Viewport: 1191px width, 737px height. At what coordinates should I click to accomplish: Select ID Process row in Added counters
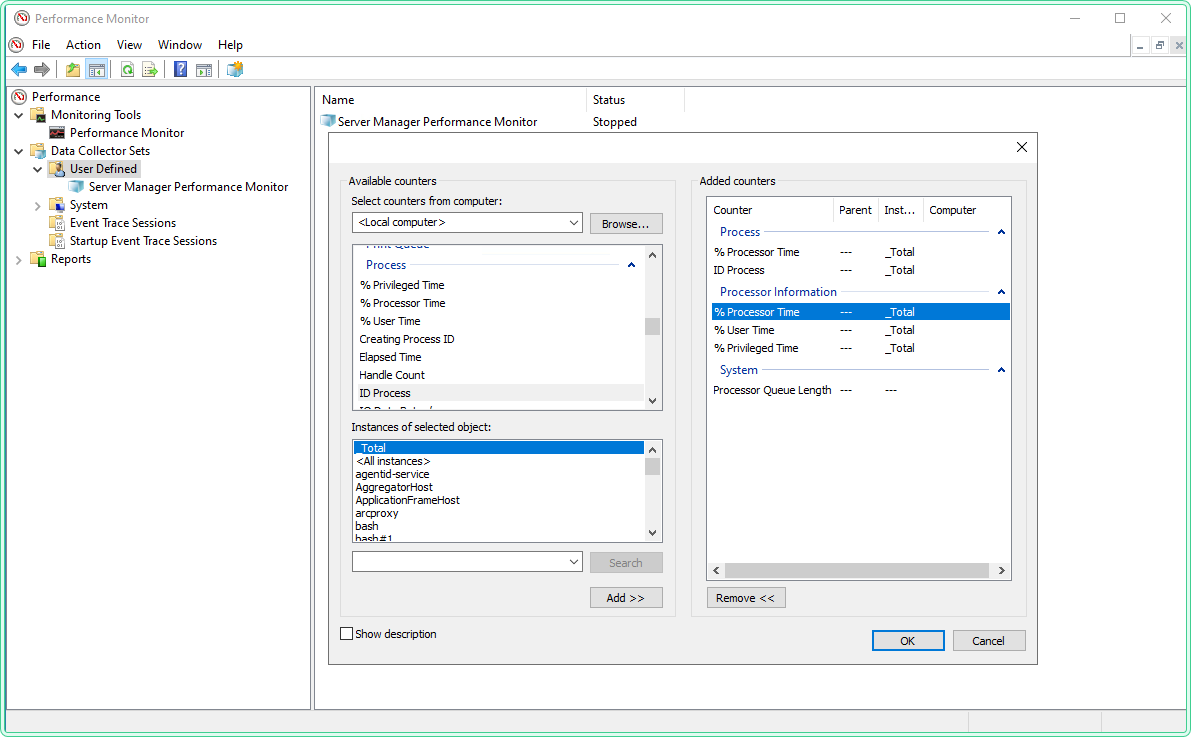point(861,270)
